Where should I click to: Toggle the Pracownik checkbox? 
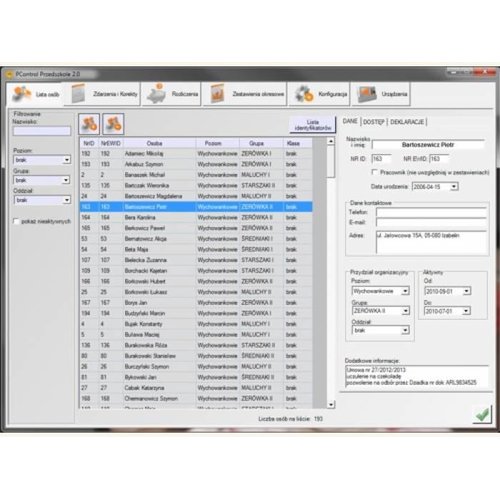click(375, 172)
